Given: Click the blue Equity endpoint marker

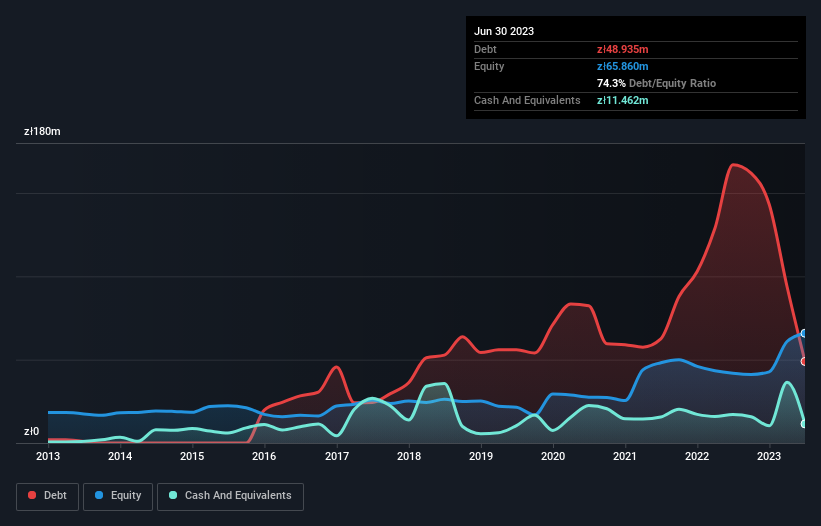Looking at the screenshot, I should pos(804,333).
